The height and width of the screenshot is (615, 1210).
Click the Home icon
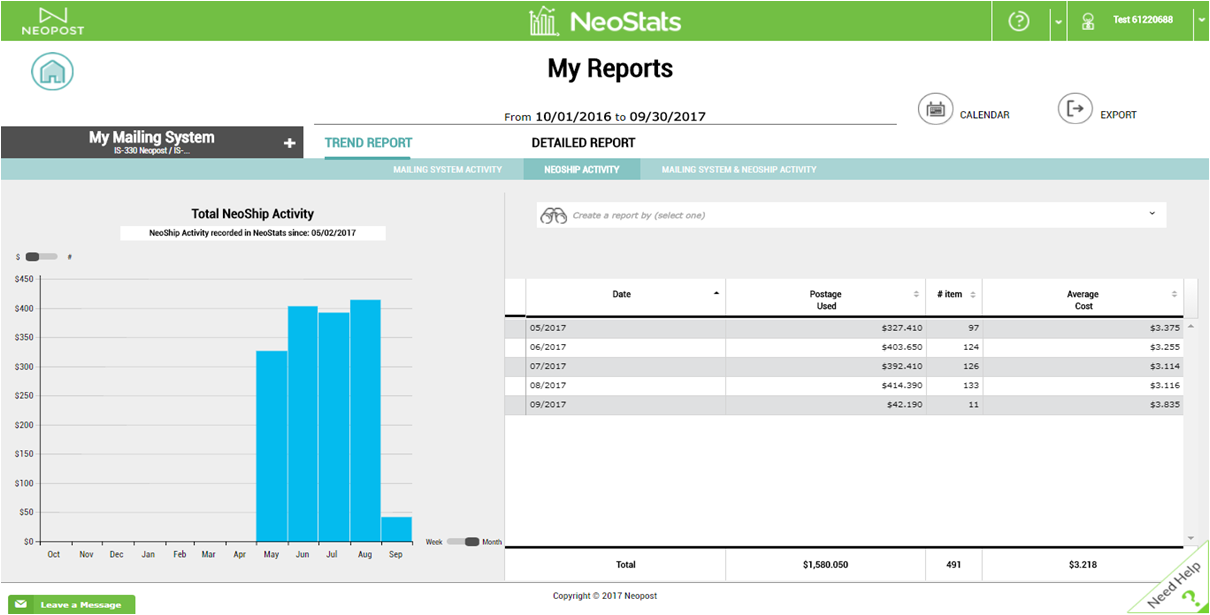(x=52, y=71)
